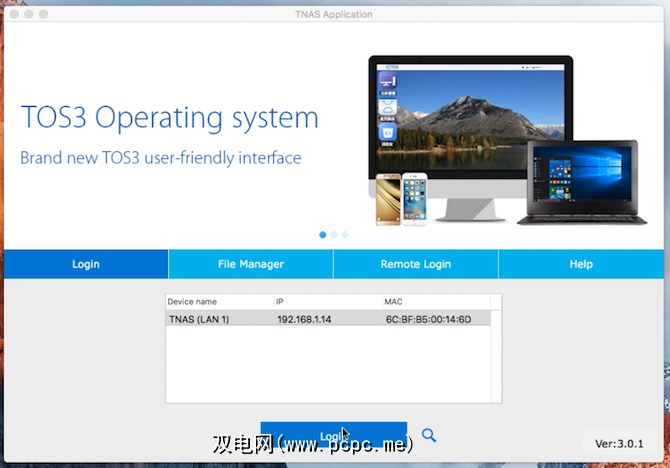Click the 6C:BF:B5:00:14:6D MAC cell

pos(428,319)
